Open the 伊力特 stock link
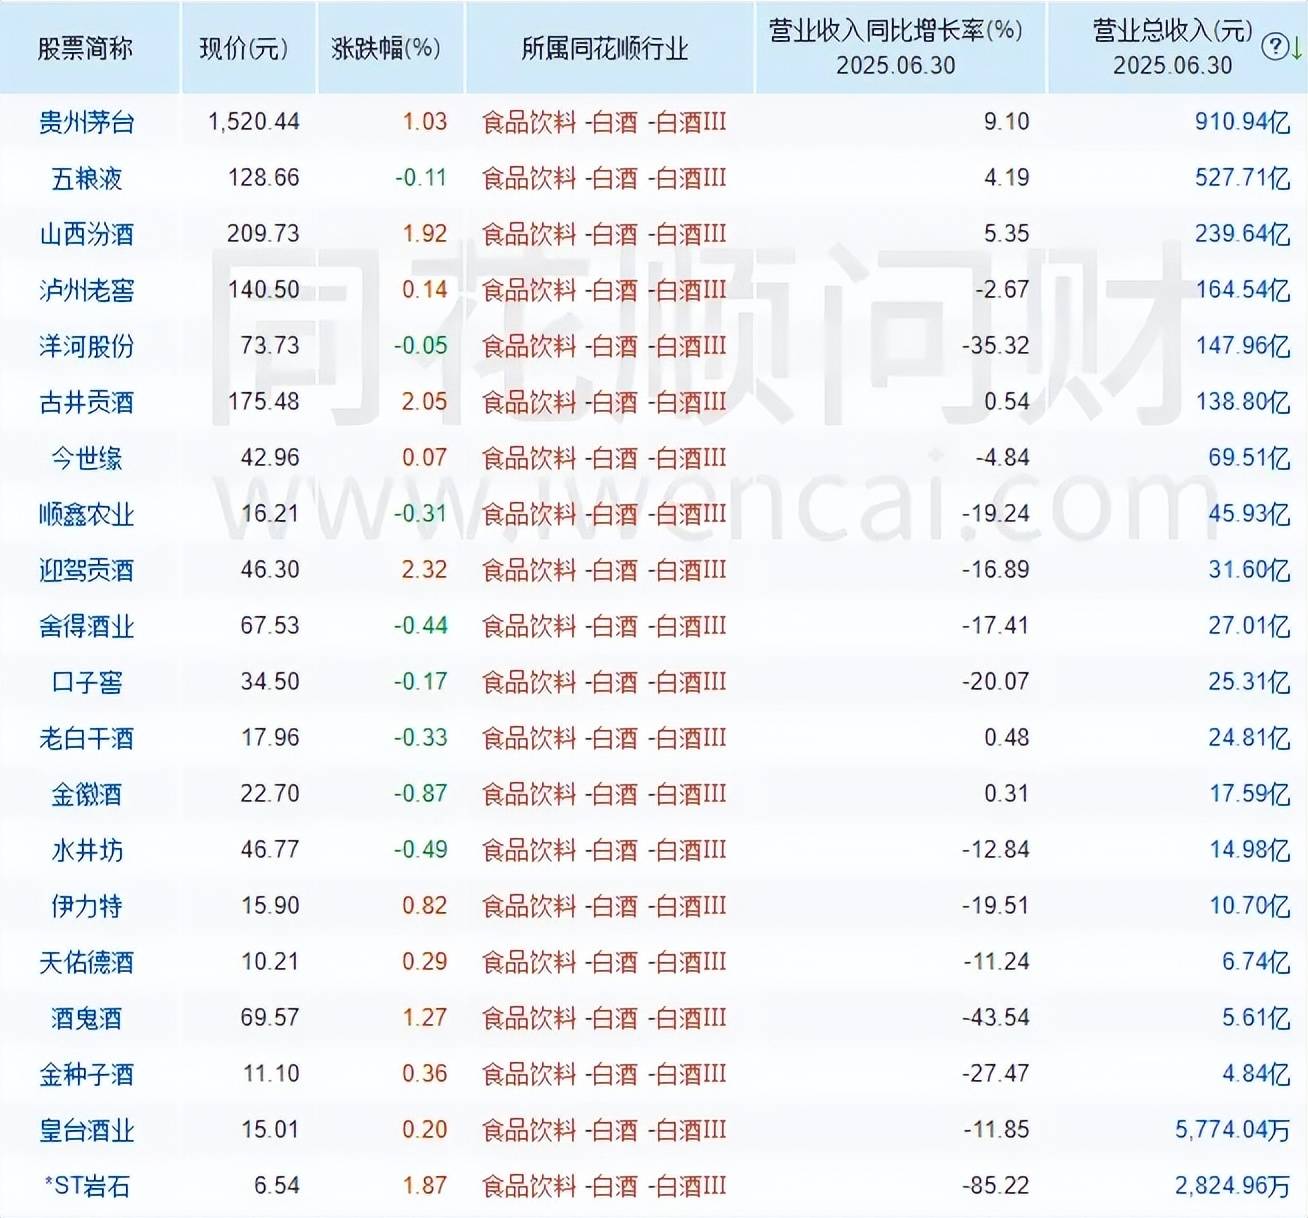The image size is (1308, 1218). point(87,906)
